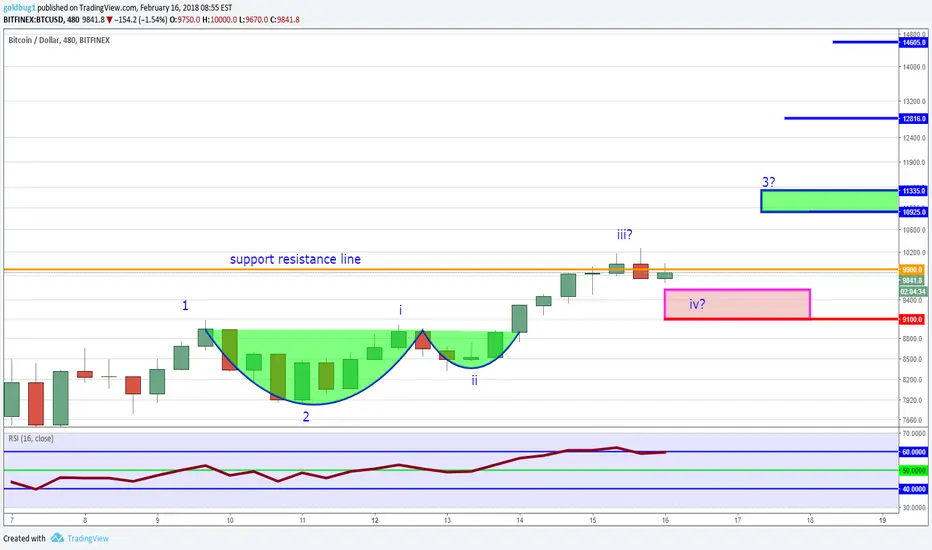
Task: Click date 19 on the time axis
Action: tap(882, 520)
